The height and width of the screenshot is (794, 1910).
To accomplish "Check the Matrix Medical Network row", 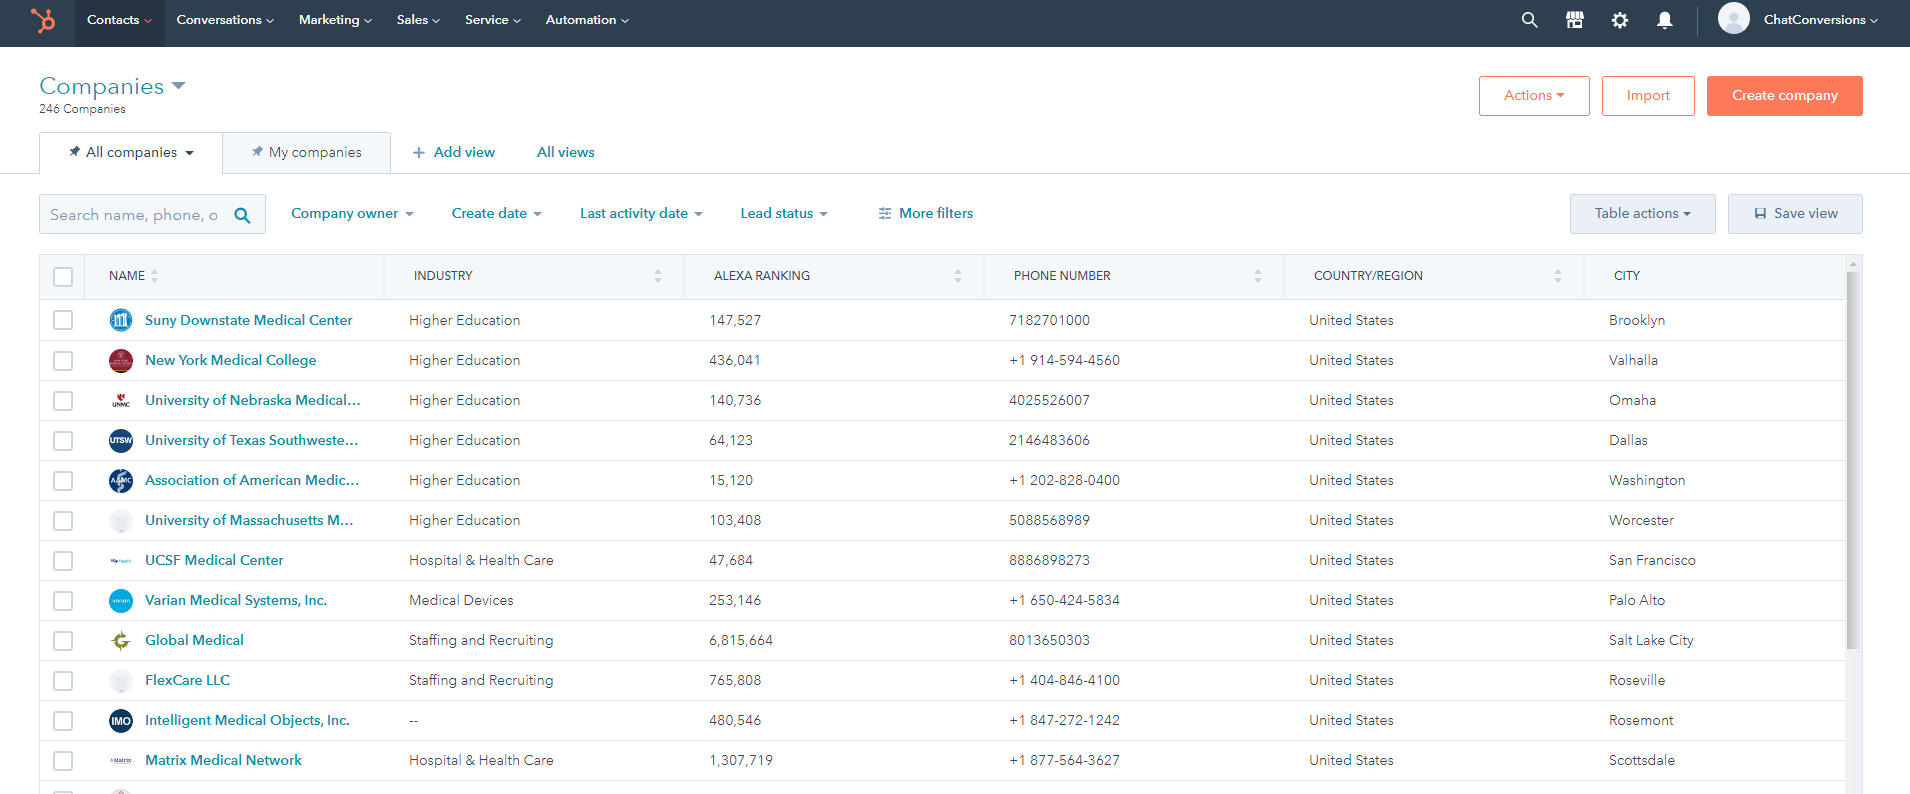I will coord(63,760).
